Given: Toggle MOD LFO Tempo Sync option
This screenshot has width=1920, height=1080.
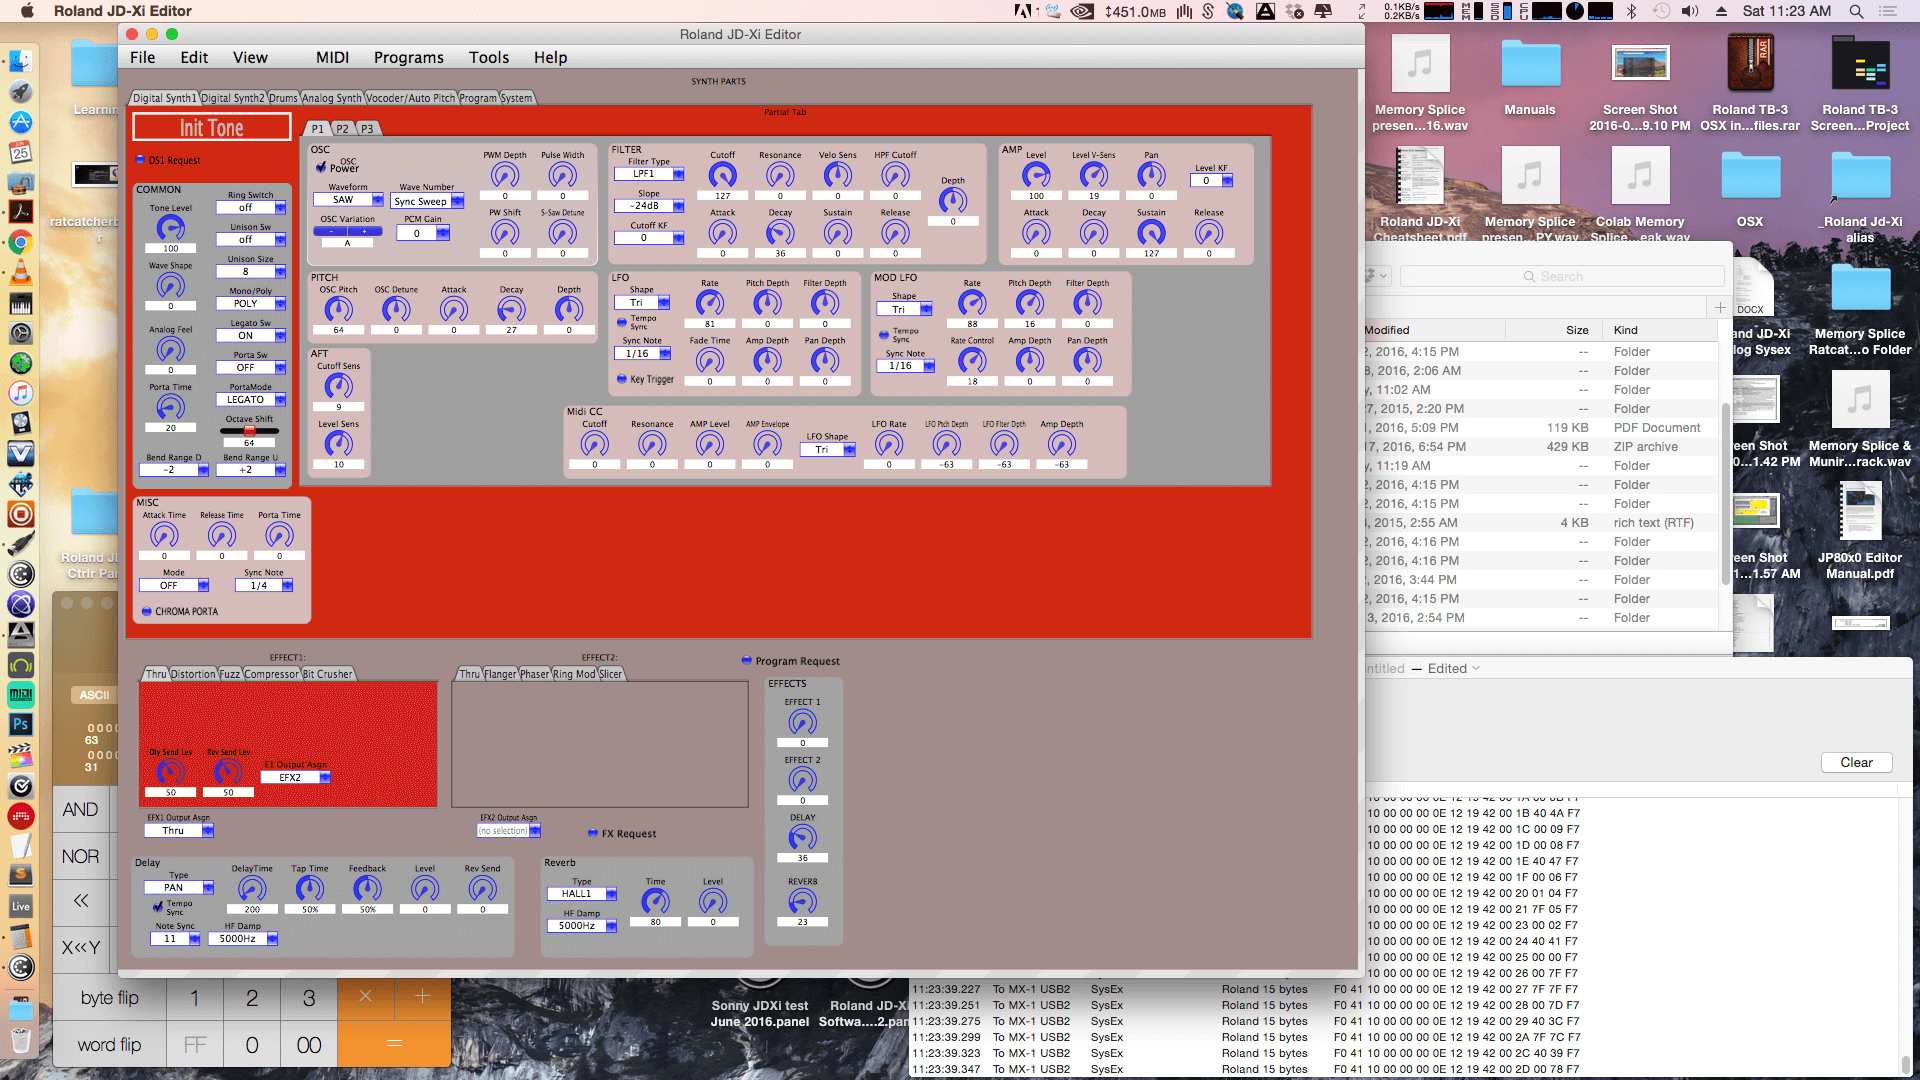Looking at the screenshot, I should 883,335.
